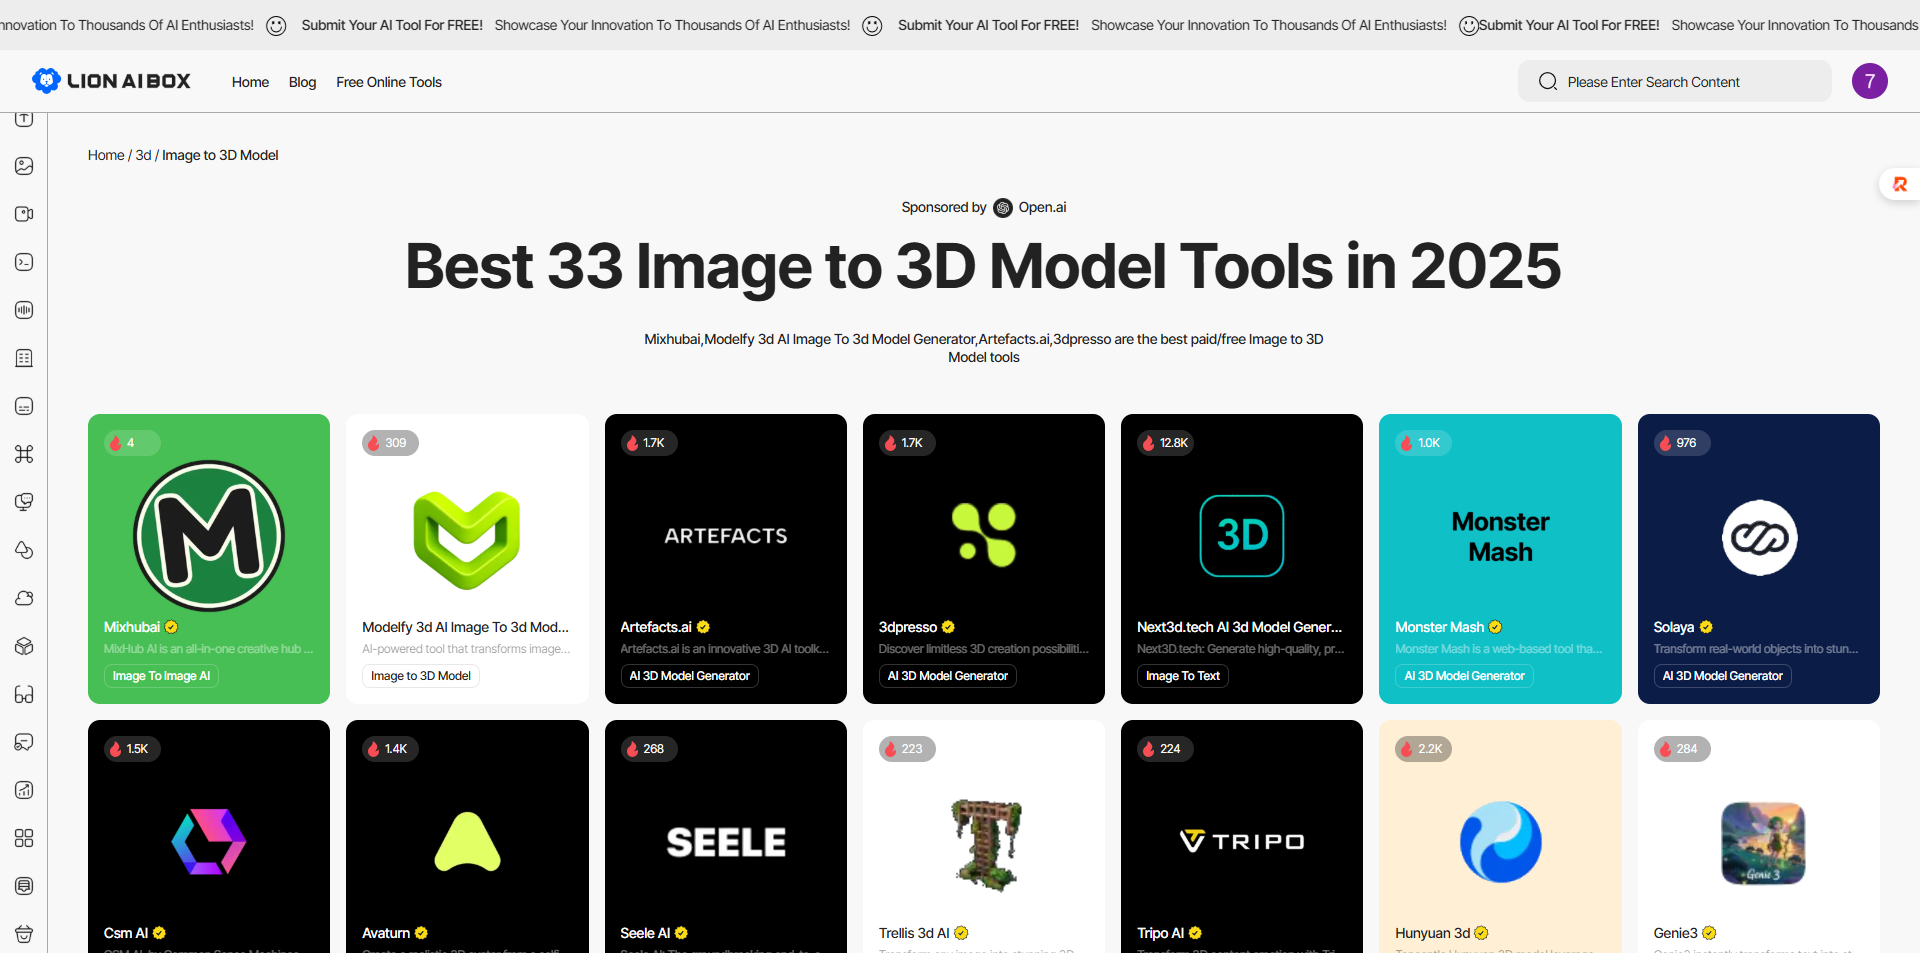Click the command-key symbol icon in sidebar
This screenshot has height=953, width=1920.
(x=24, y=454)
